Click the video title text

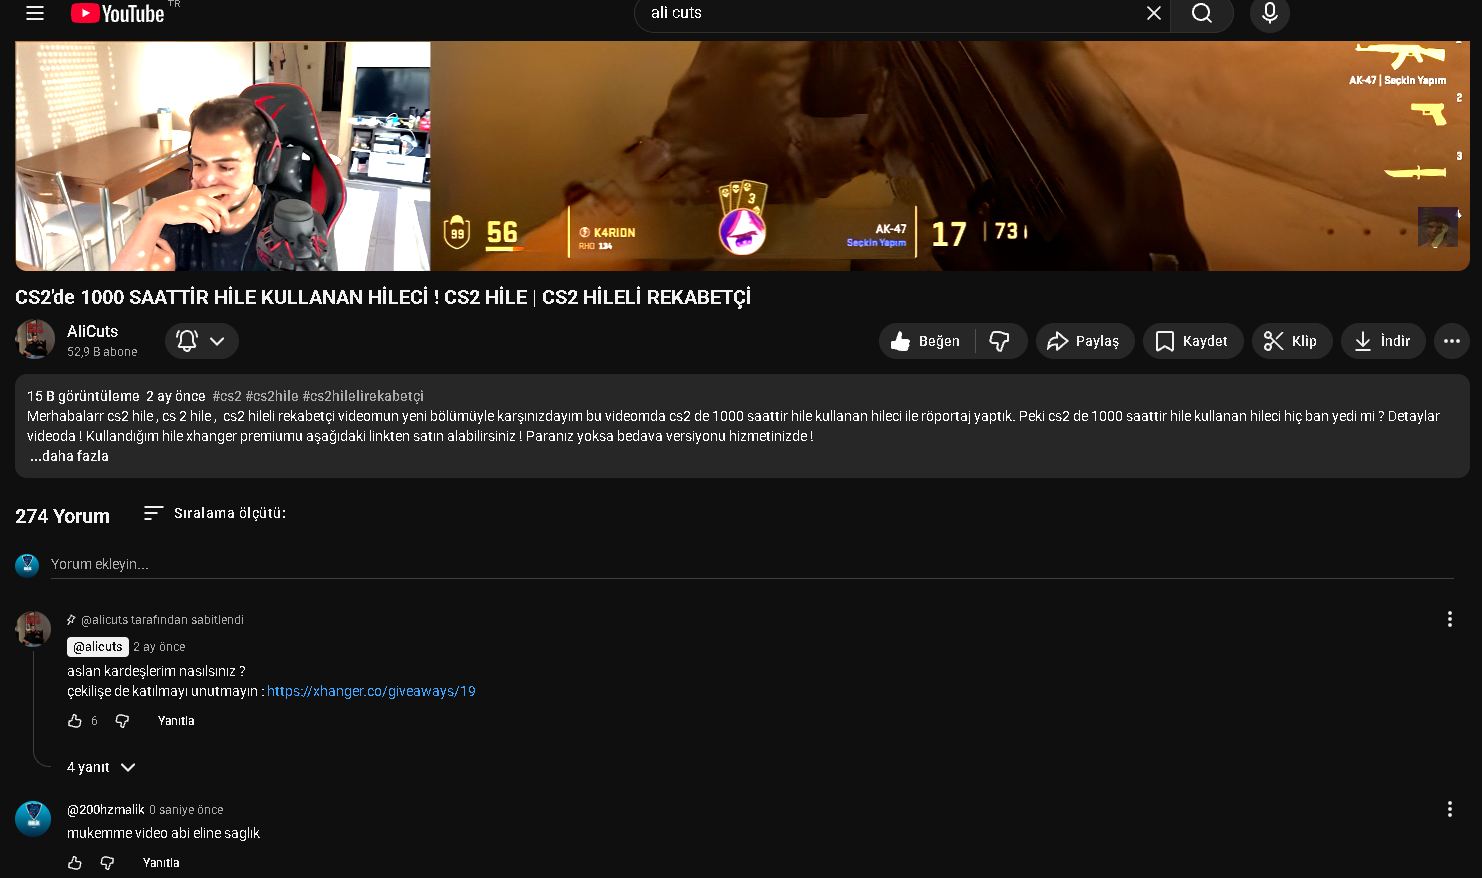383,297
